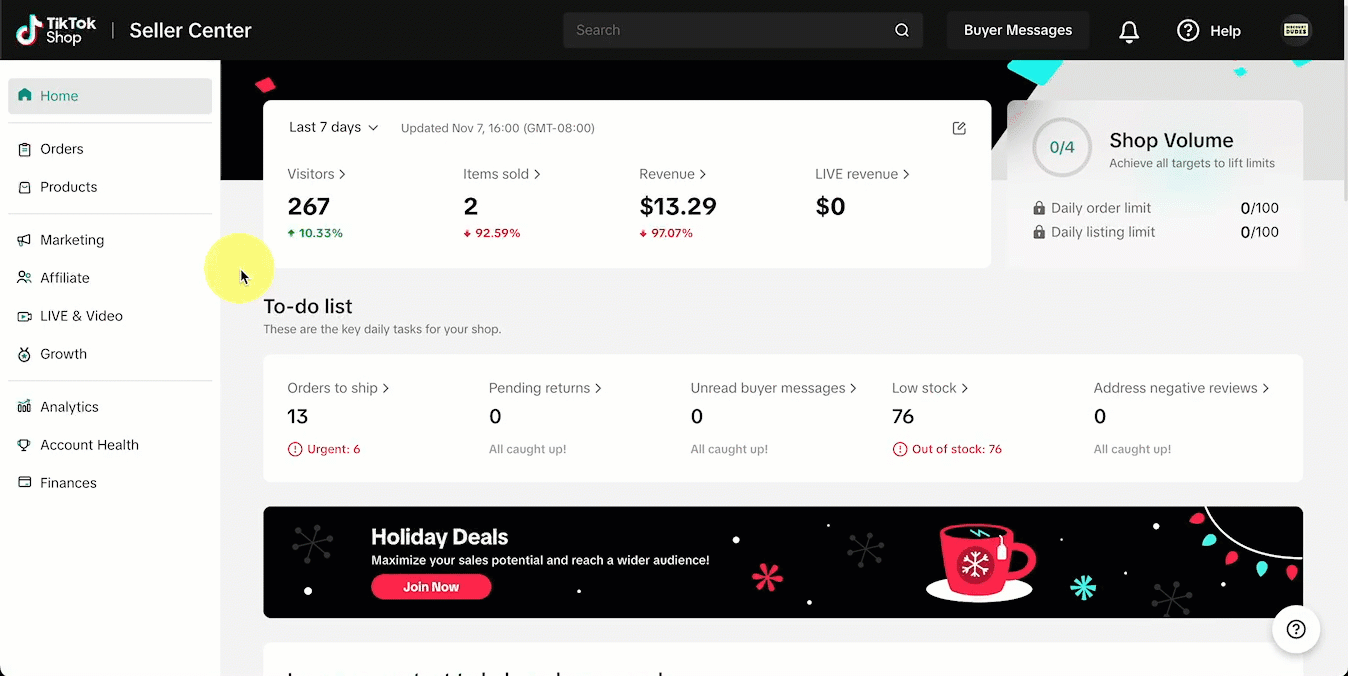The image size is (1348, 676).
Task: Open the Help question mark icon
Action: (1188, 31)
